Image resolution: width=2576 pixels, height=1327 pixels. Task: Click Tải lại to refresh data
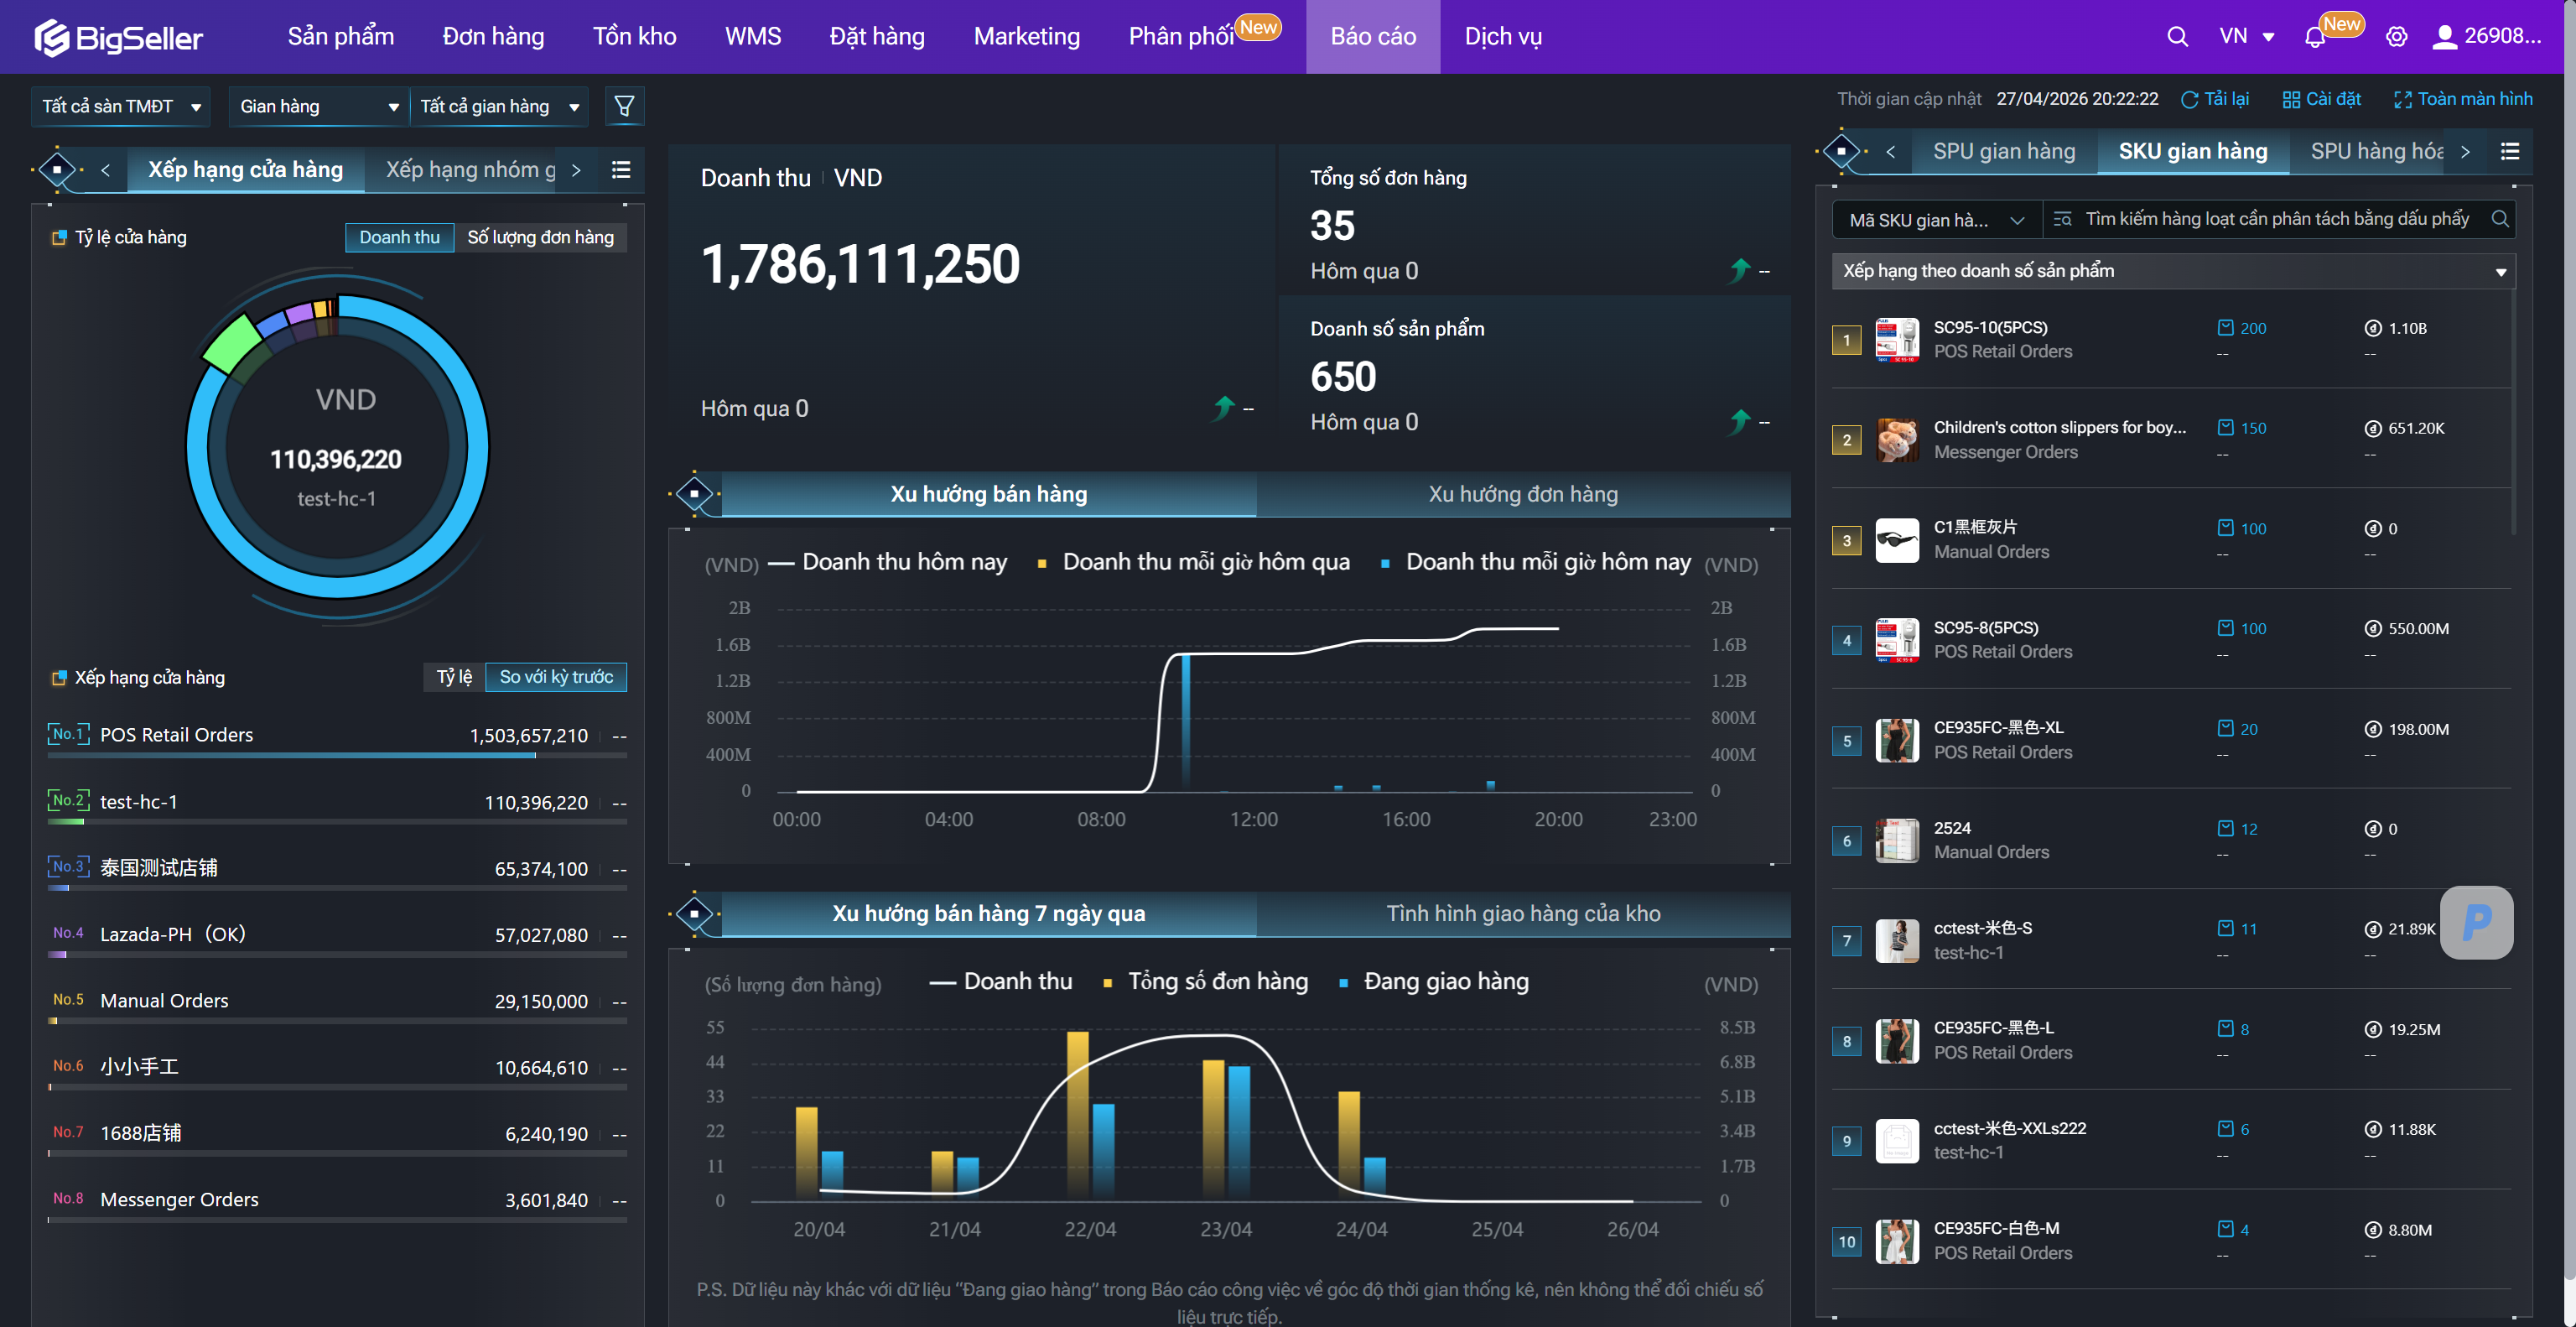(2215, 99)
